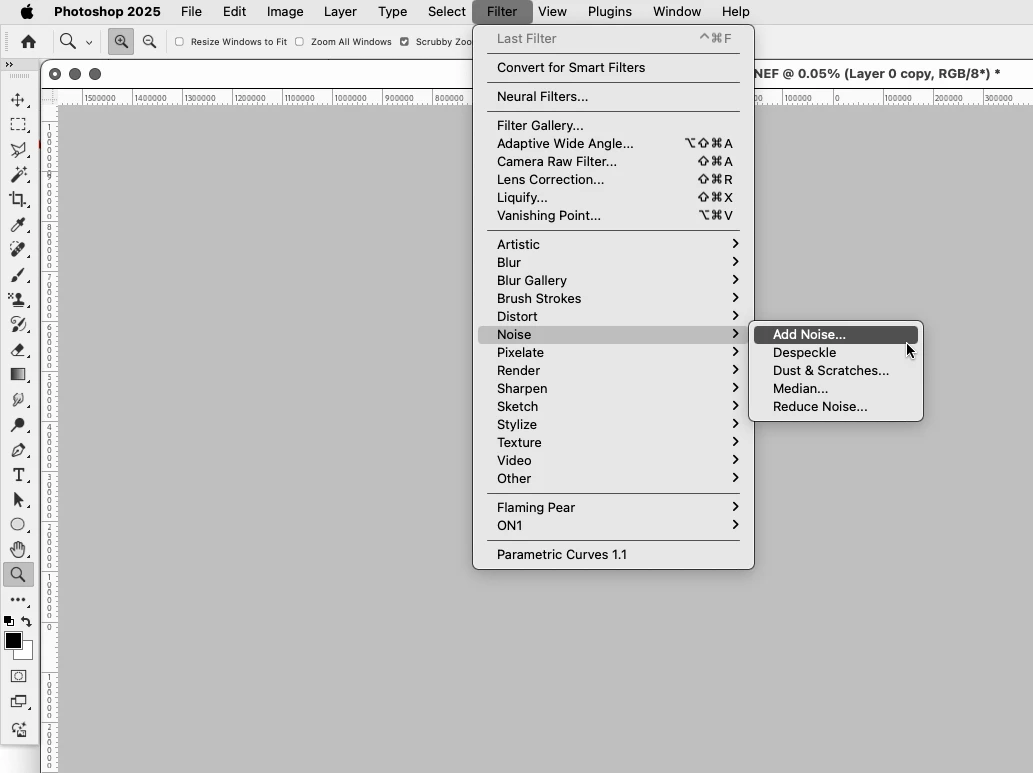Select the Pen tool
Screen dimensions: 1033x773
tap(18, 450)
